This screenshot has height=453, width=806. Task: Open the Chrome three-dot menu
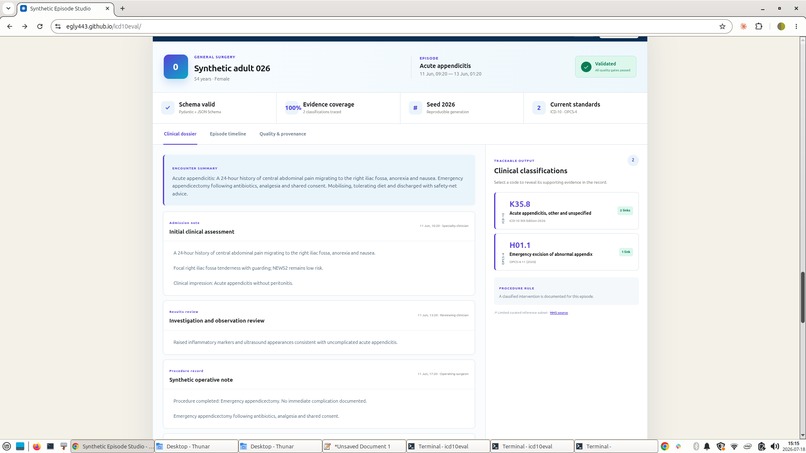coord(796,26)
